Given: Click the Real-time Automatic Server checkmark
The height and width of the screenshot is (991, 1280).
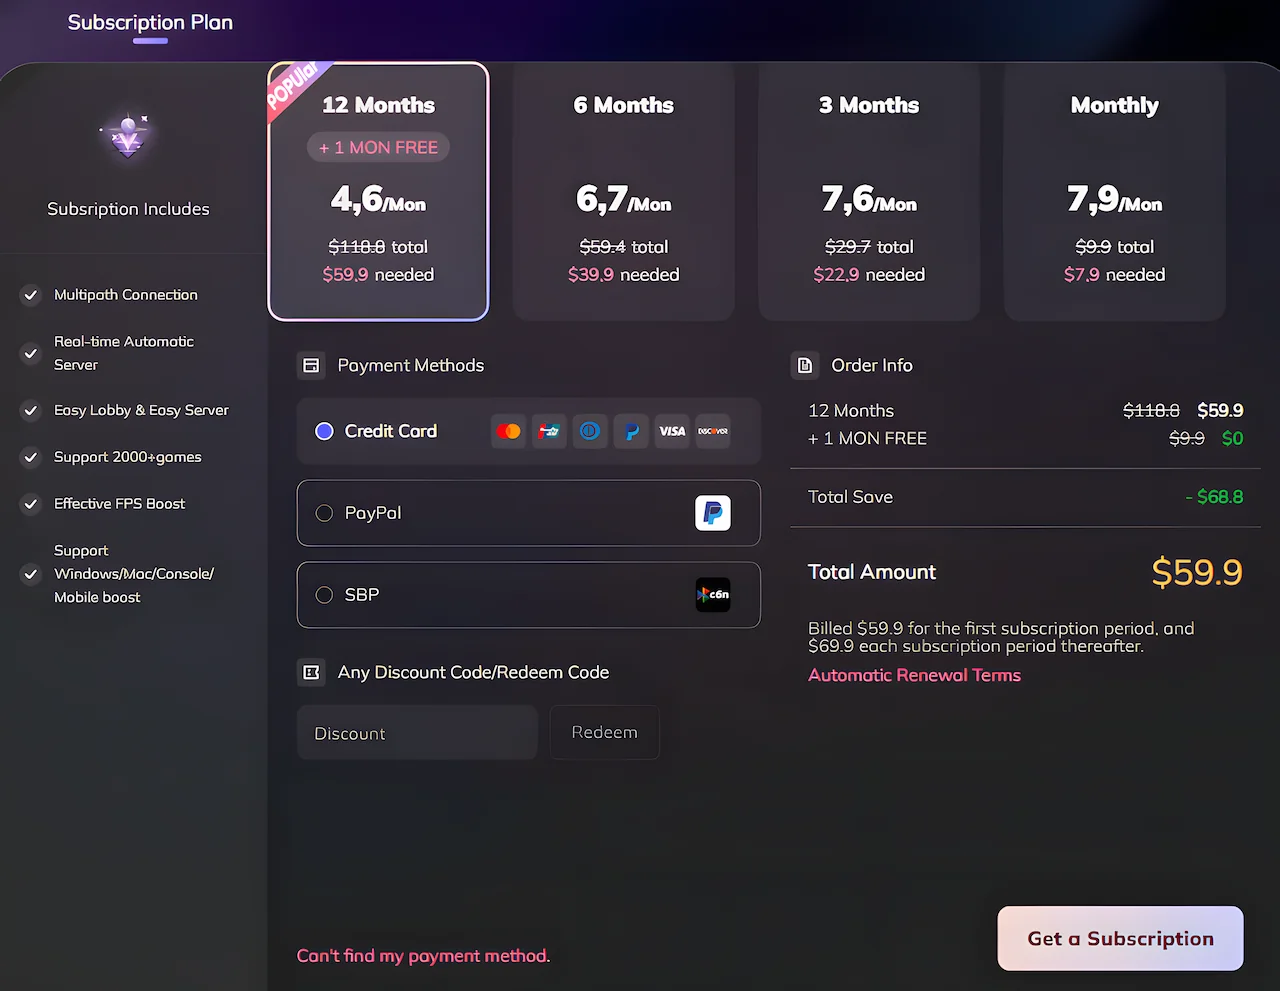Looking at the screenshot, I should [x=31, y=353].
